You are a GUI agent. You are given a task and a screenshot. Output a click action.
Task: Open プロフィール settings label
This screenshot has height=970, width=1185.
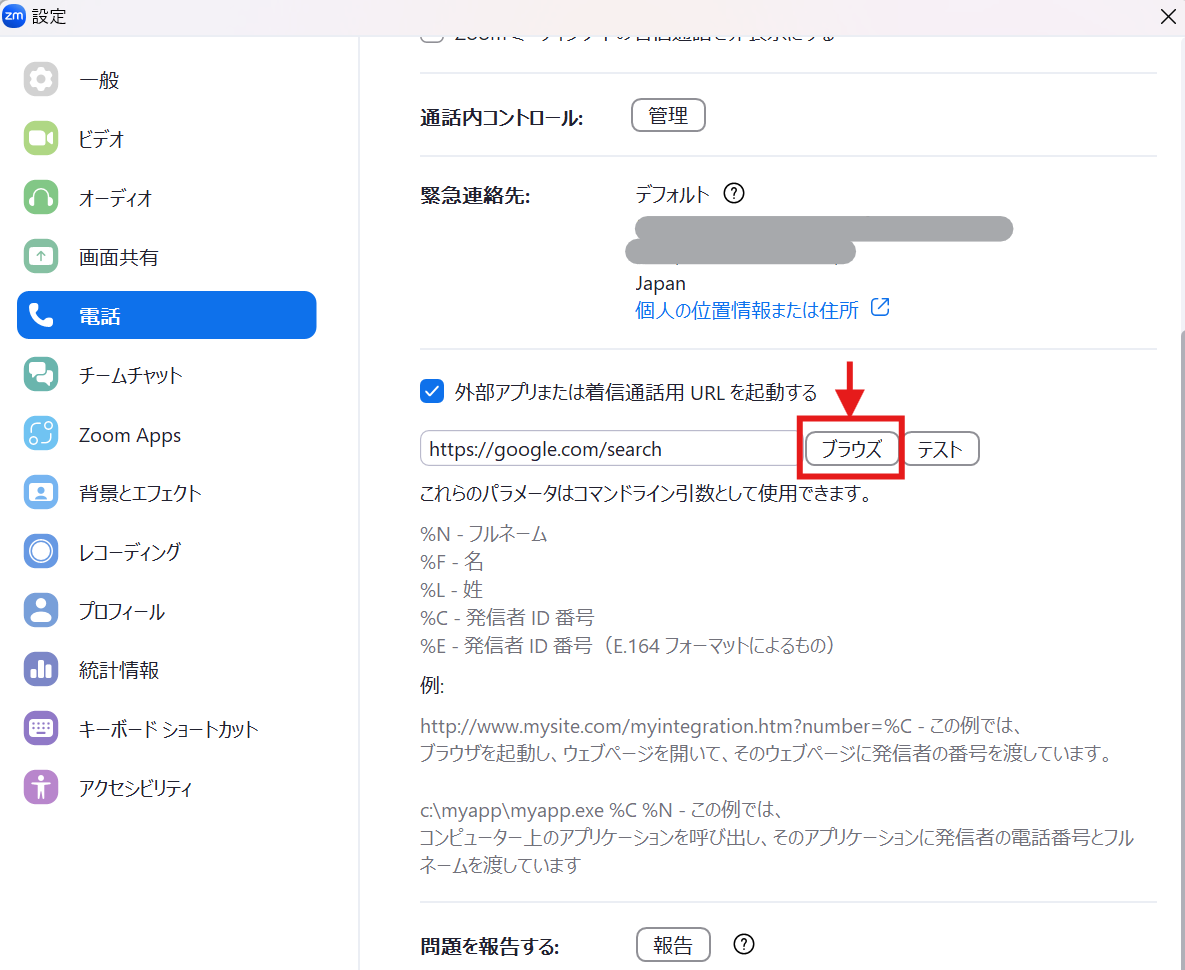point(122,611)
